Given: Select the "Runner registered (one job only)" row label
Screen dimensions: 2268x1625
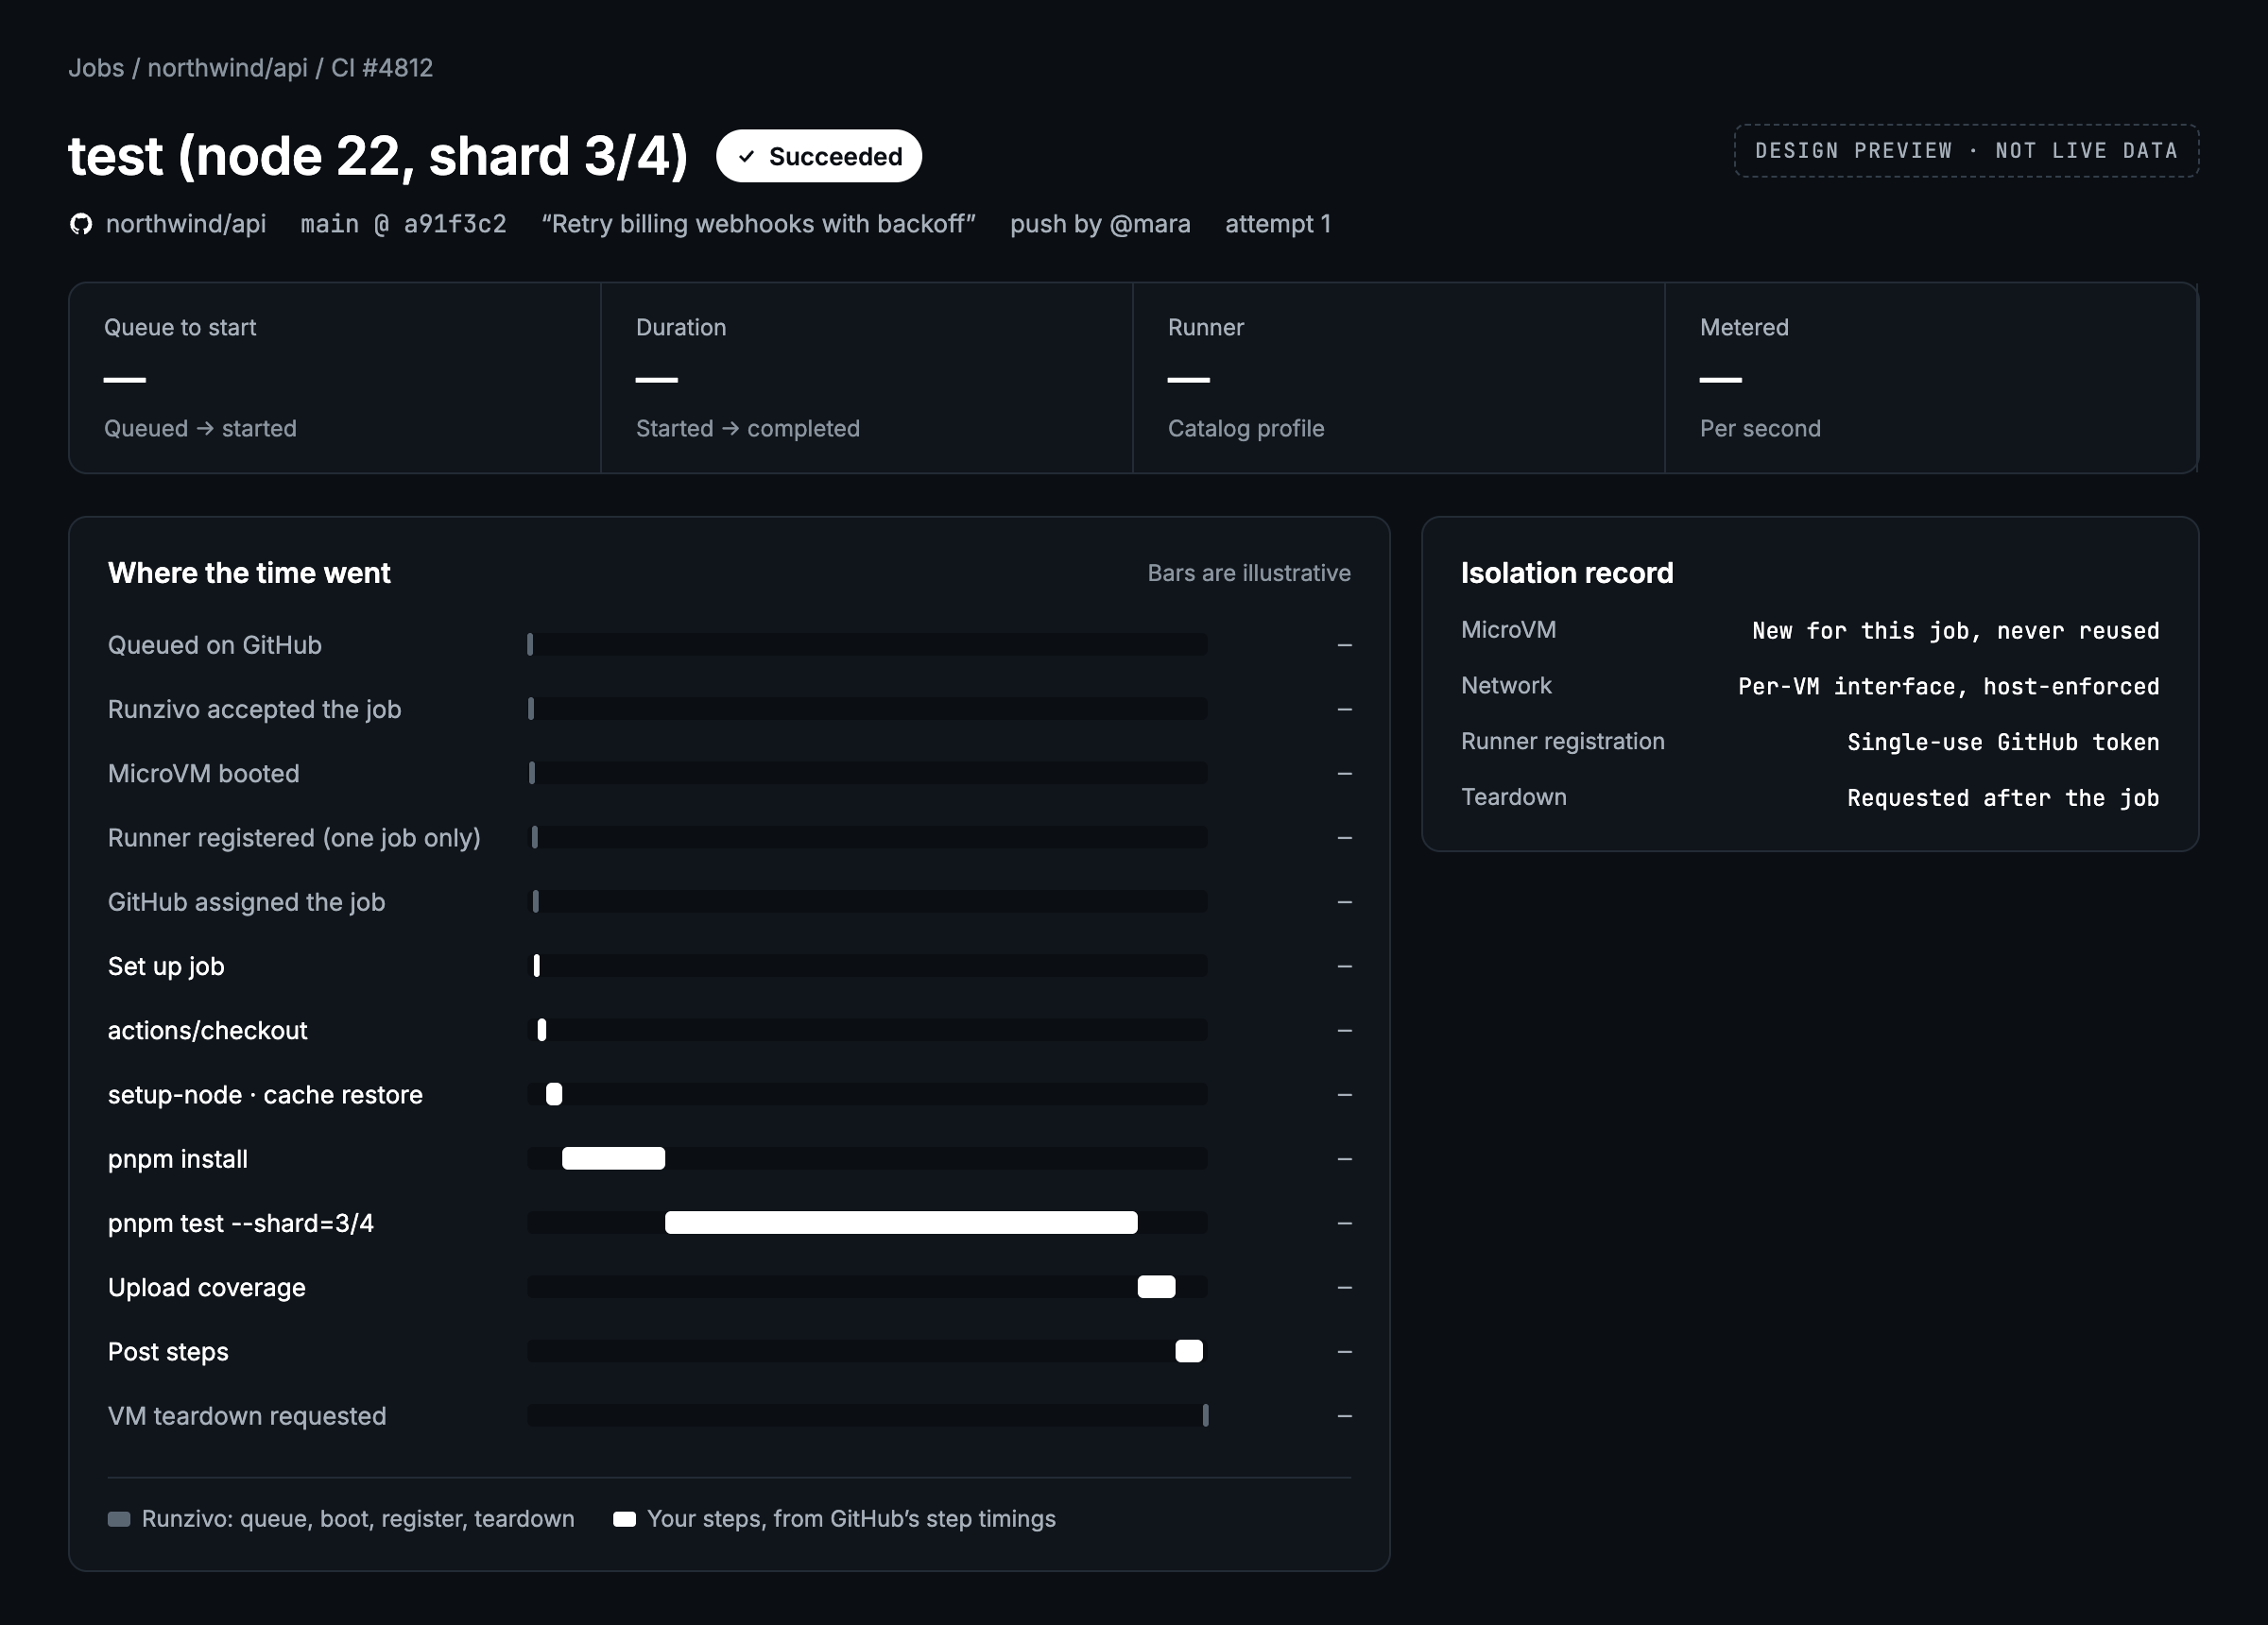Looking at the screenshot, I should tap(294, 838).
